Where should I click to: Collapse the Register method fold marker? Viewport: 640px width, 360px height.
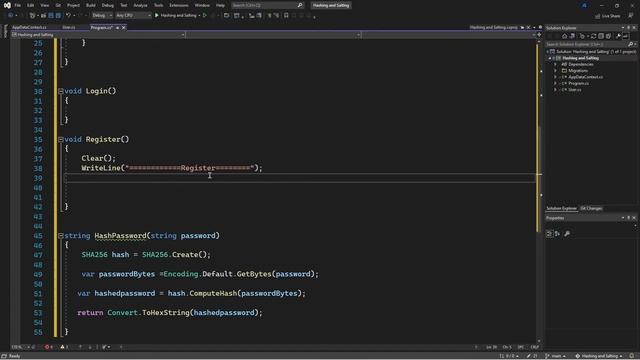click(x=61, y=140)
